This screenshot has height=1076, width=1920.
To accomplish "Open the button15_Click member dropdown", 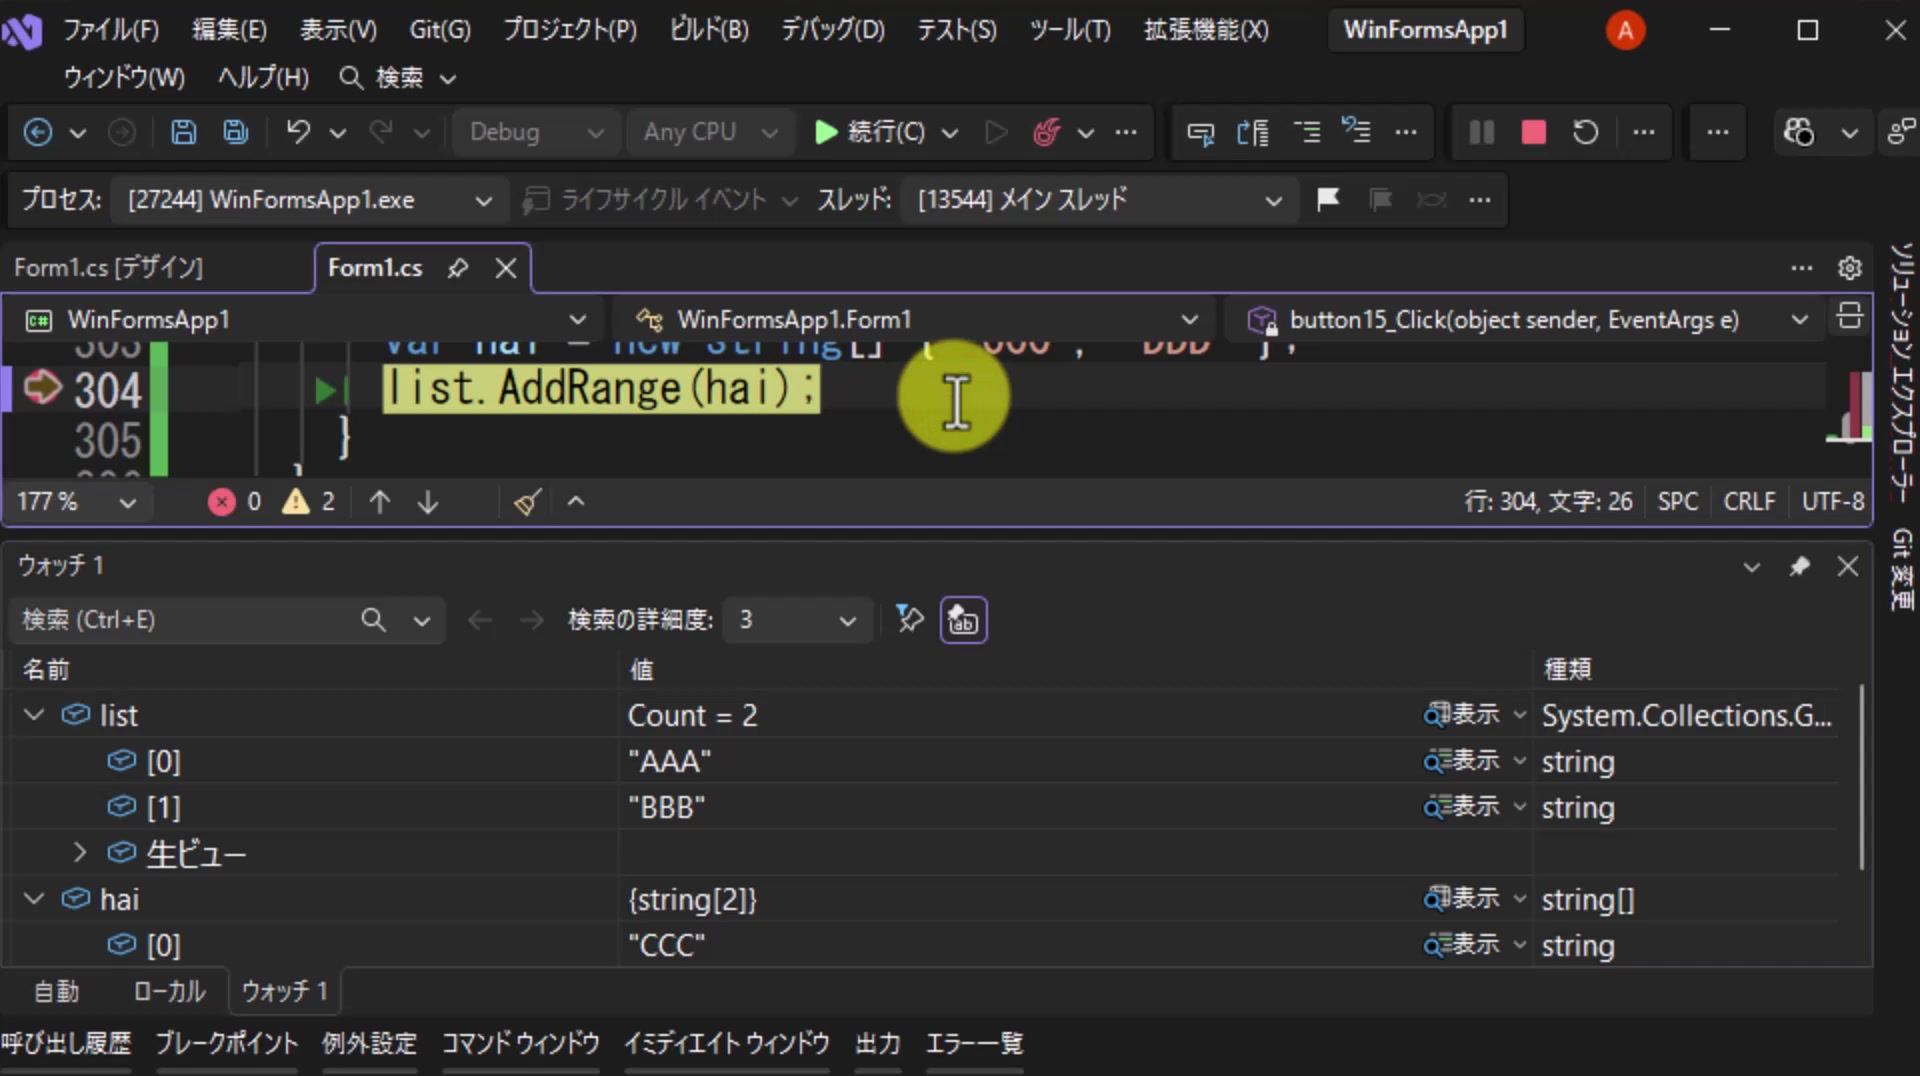I will (x=1527, y=320).
